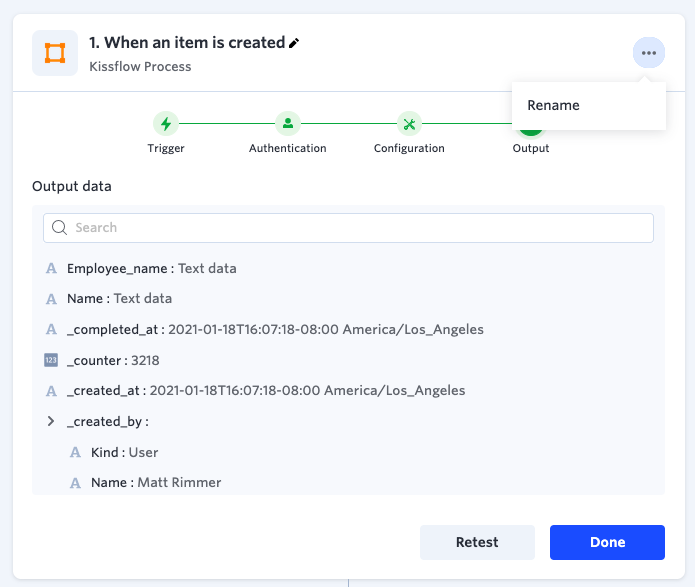The image size is (695, 587).
Task: Select the Name : Text data row
Action: [119, 298]
